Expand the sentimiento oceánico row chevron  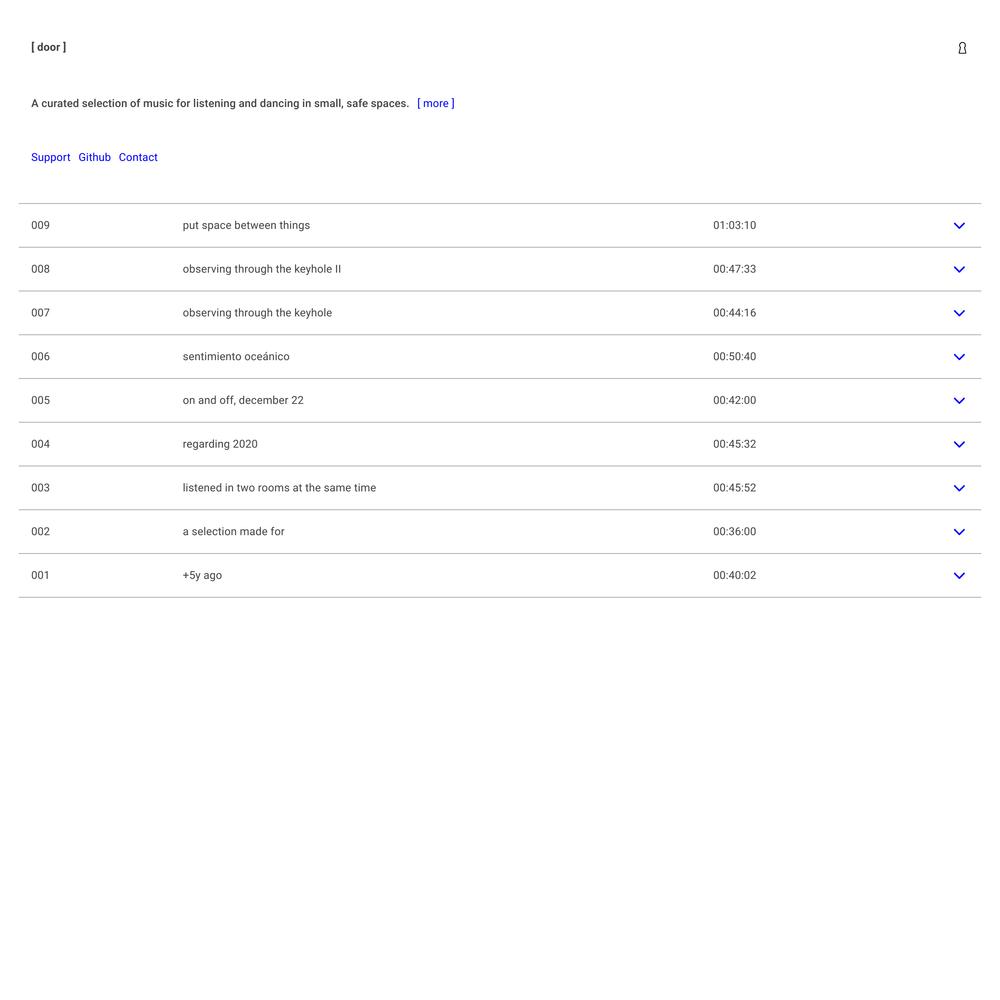click(959, 357)
